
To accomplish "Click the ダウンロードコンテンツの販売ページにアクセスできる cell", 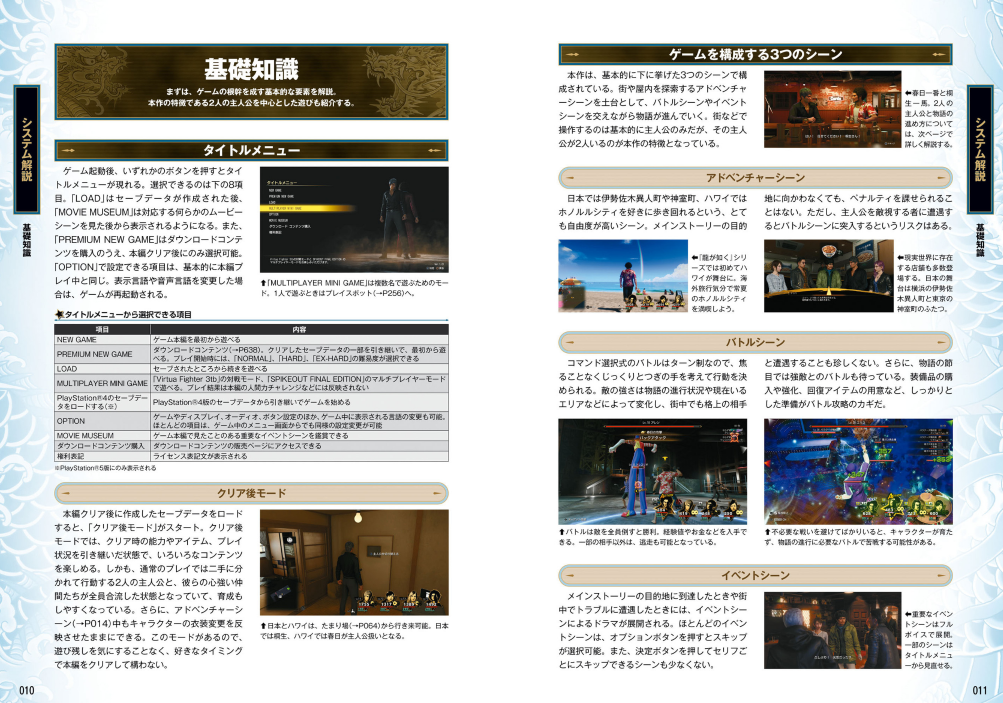I will 299,446.
